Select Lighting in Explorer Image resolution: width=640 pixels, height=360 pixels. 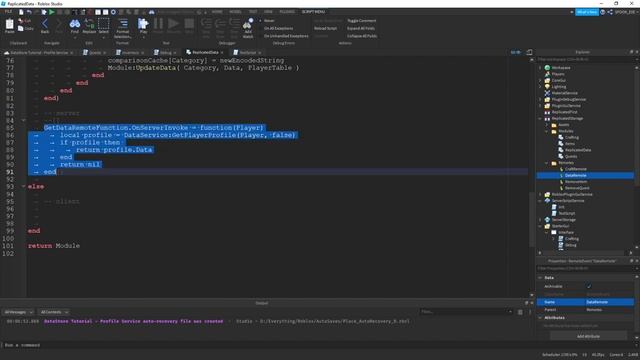click(558, 87)
